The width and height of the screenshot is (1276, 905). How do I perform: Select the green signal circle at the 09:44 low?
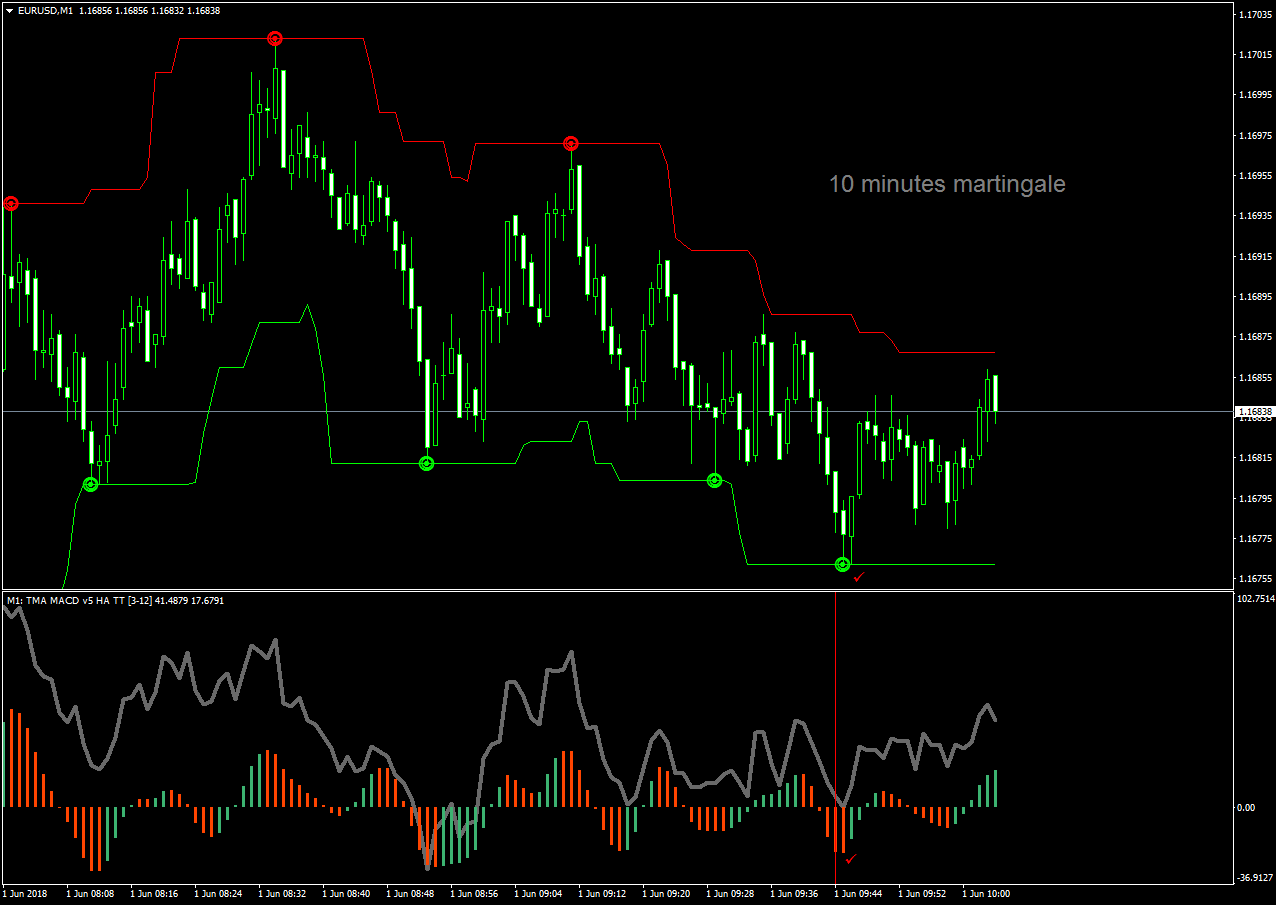tap(842, 564)
